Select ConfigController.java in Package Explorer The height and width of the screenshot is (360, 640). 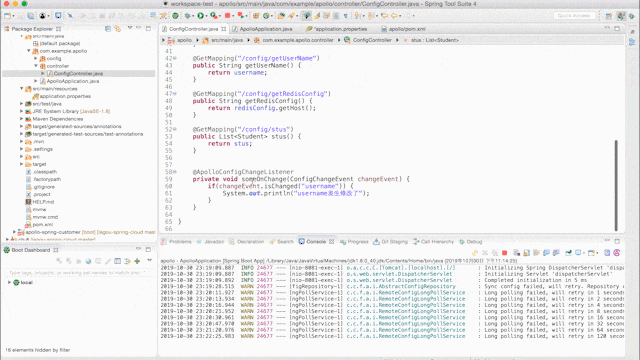[78, 73]
